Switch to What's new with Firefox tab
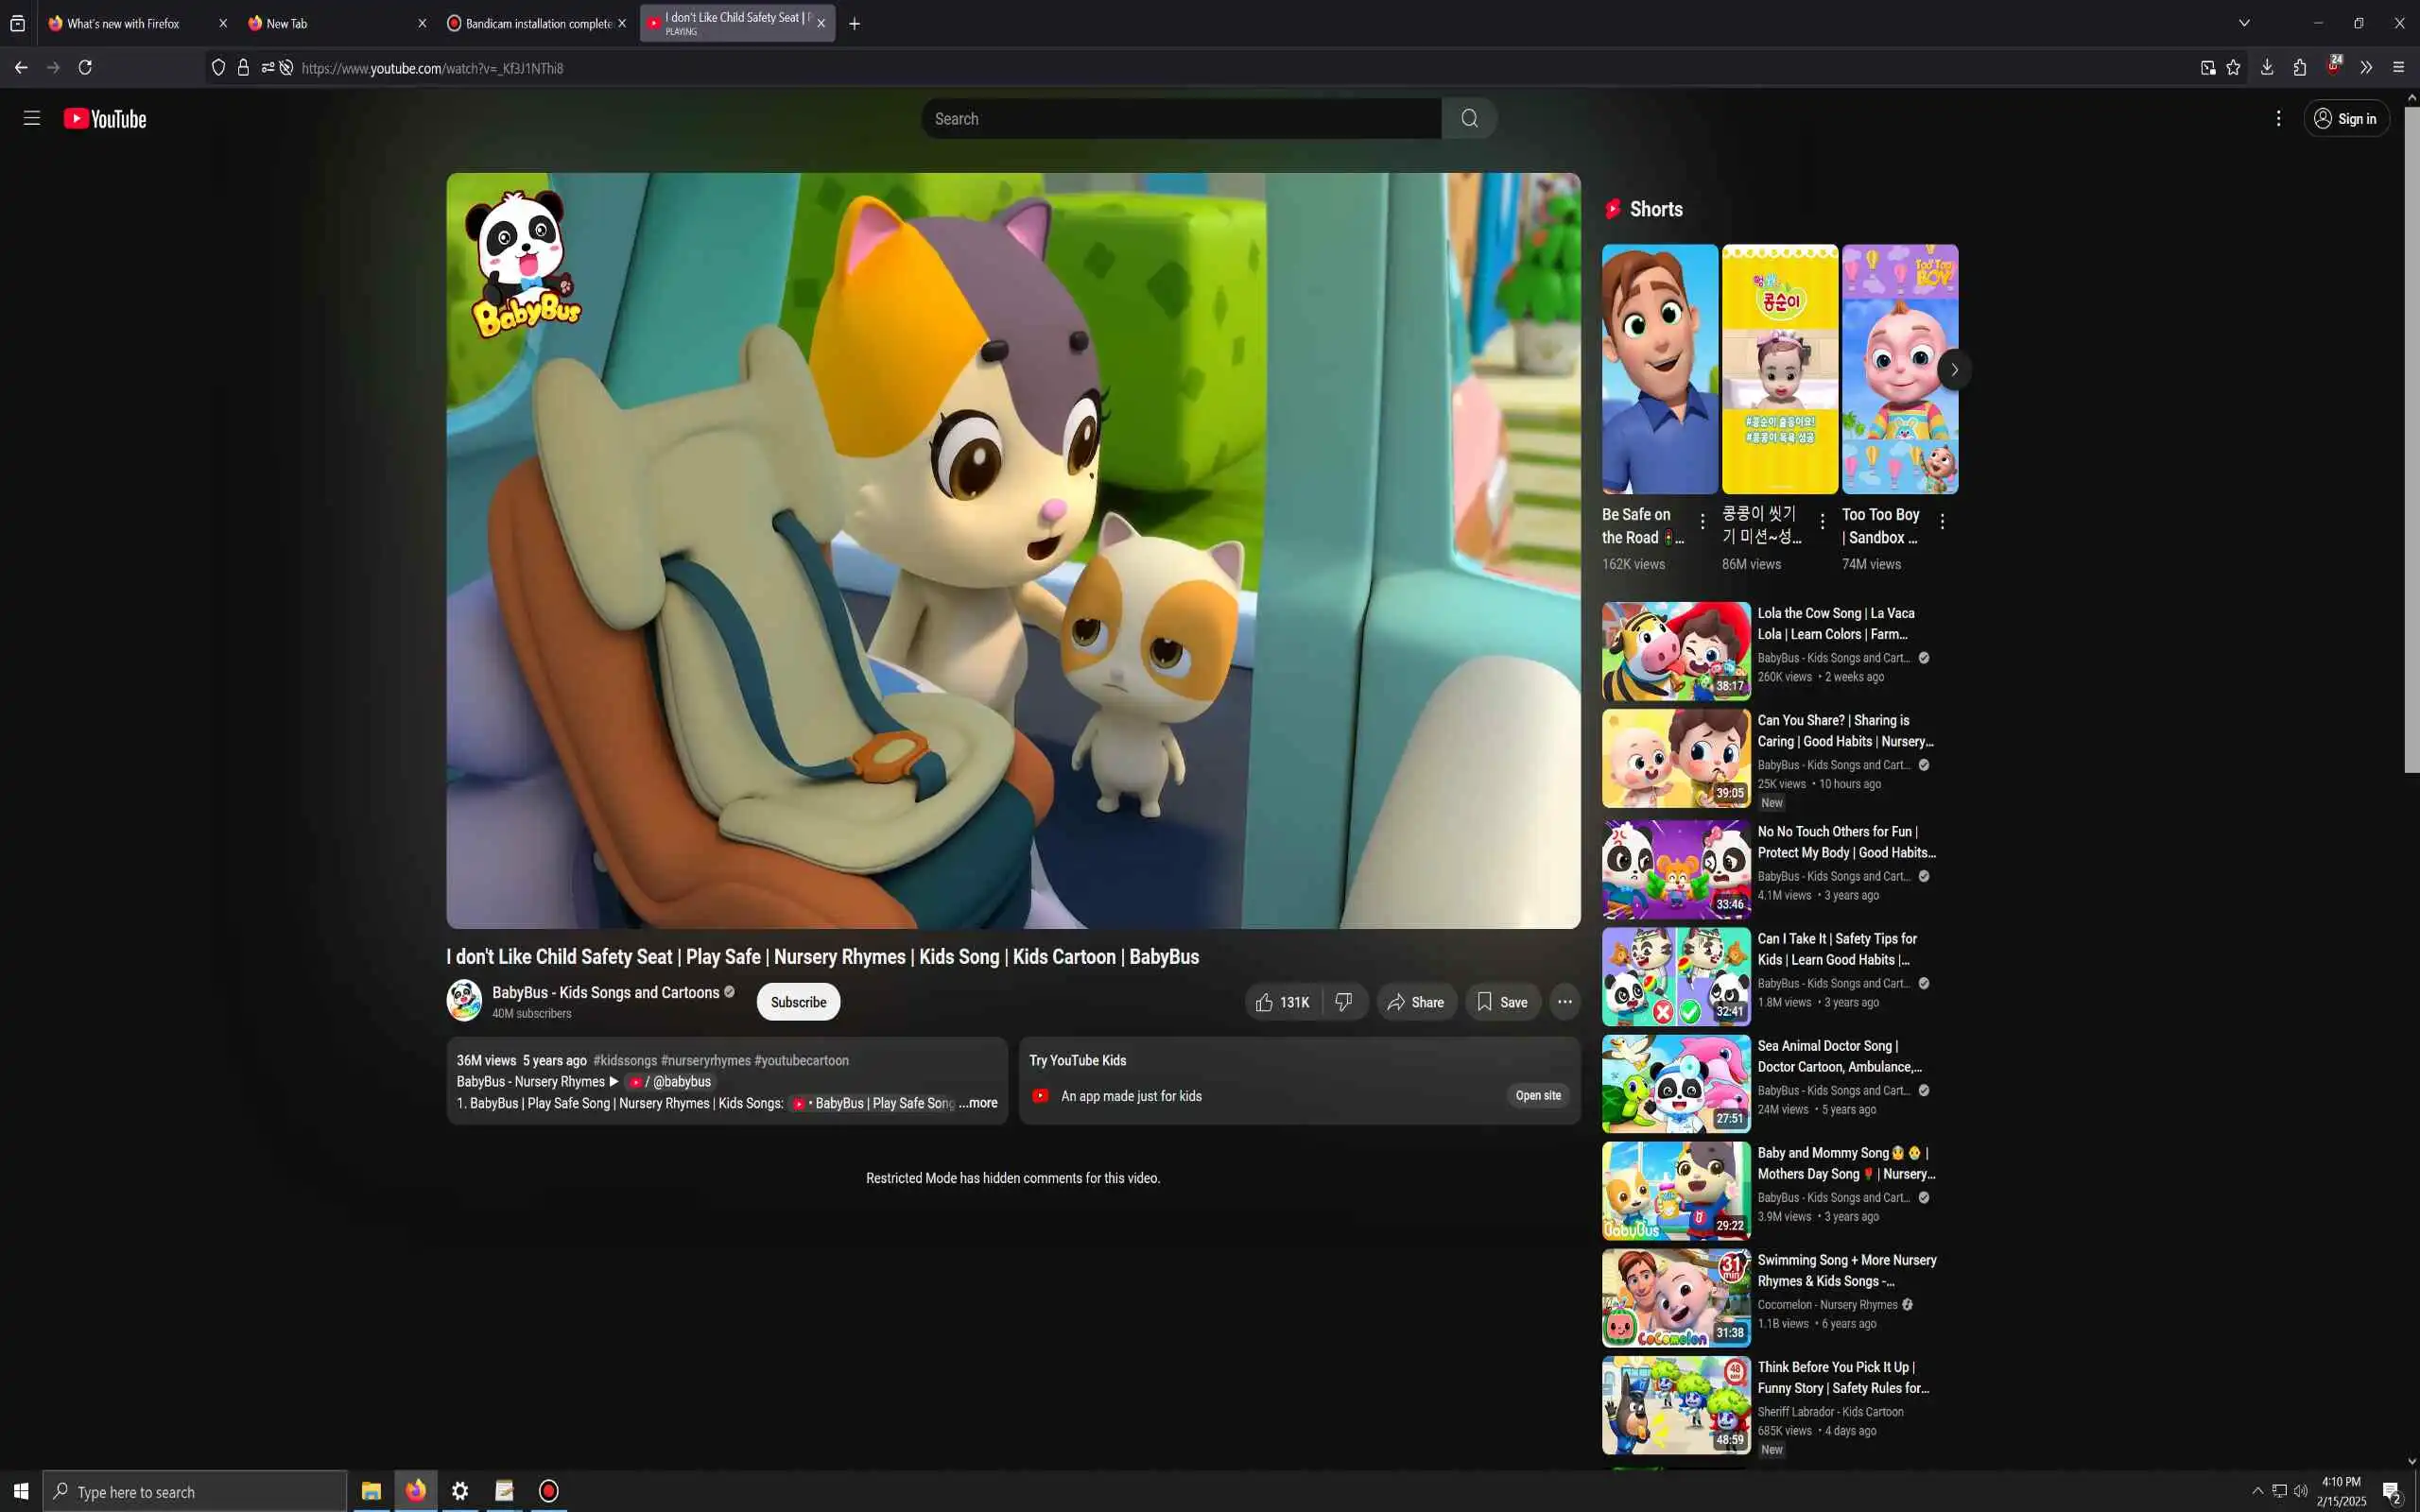Viewport: 2420px width, 1512px height. [125, 24]
